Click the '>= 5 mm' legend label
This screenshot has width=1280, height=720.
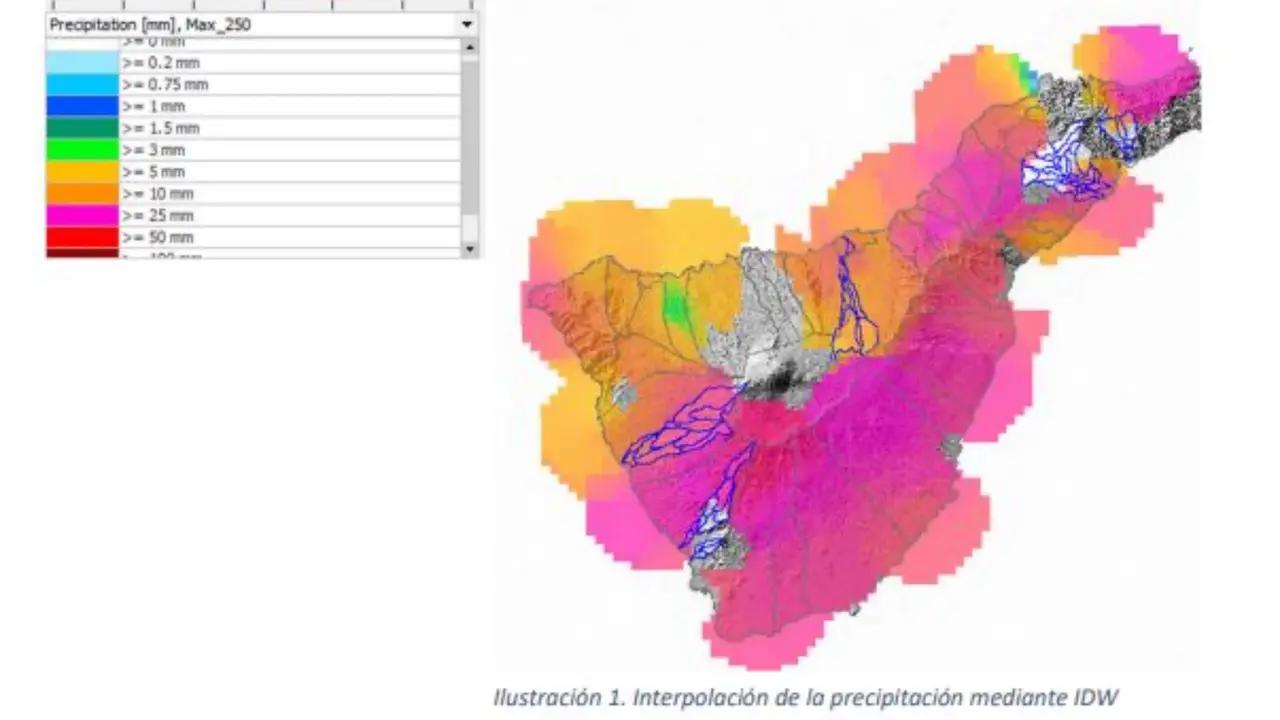pyautogui.click(x=153, y=172)
